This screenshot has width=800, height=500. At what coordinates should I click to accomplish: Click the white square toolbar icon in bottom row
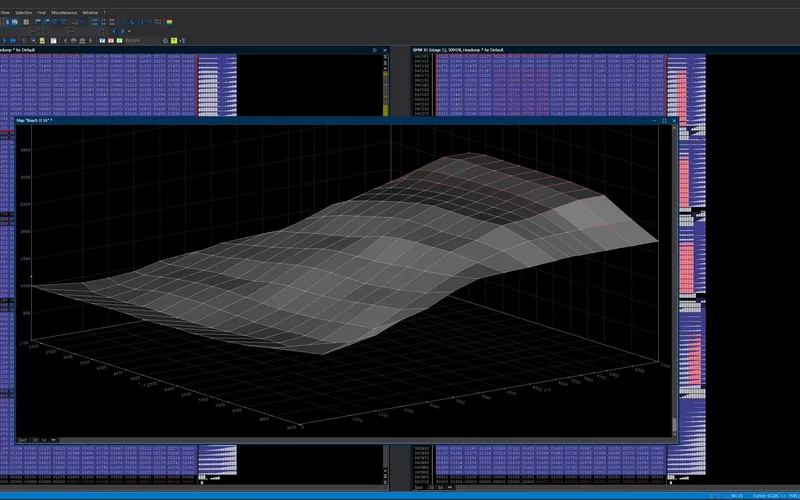click(54, 40)
